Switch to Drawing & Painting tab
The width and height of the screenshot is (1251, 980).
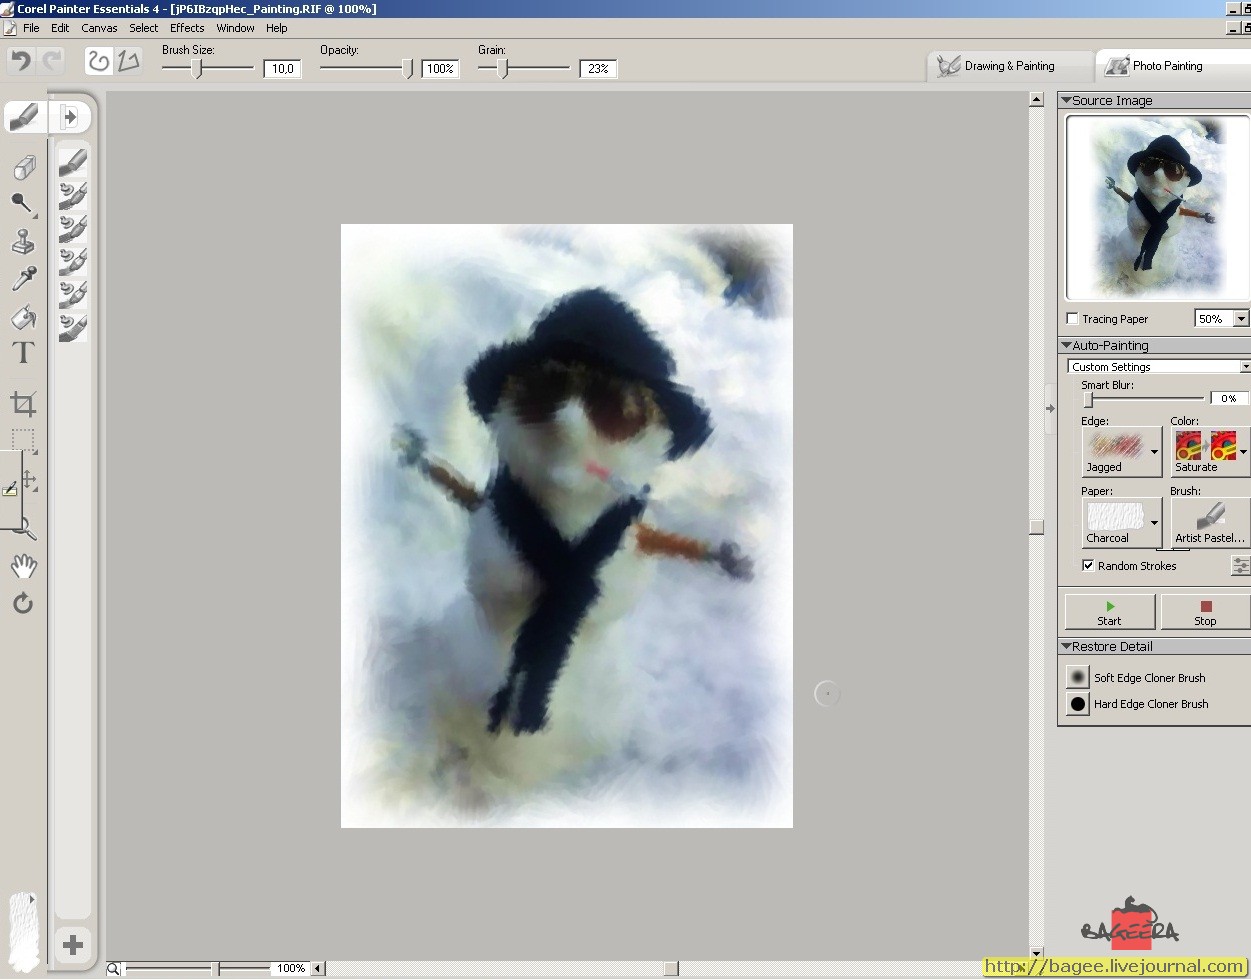click(1010, 66)
